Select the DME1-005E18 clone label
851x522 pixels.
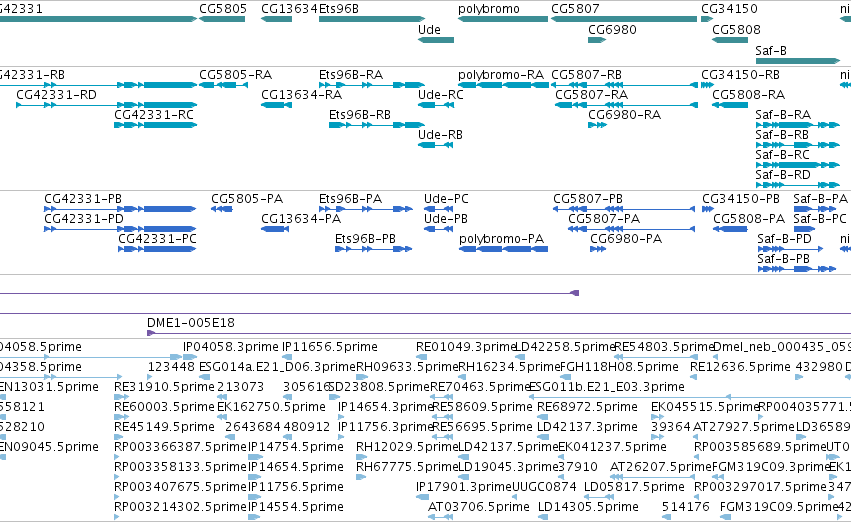(x=191, y=323)
